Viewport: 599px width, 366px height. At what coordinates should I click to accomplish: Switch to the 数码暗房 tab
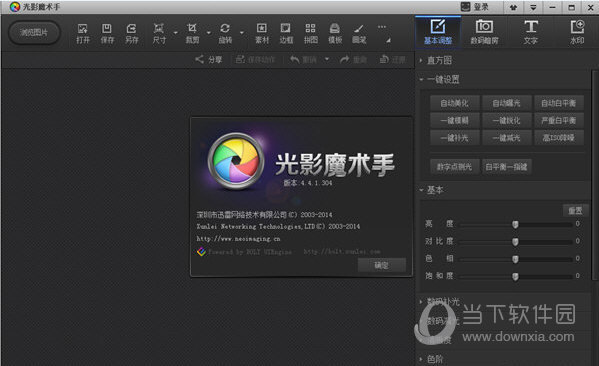(484, 32)
